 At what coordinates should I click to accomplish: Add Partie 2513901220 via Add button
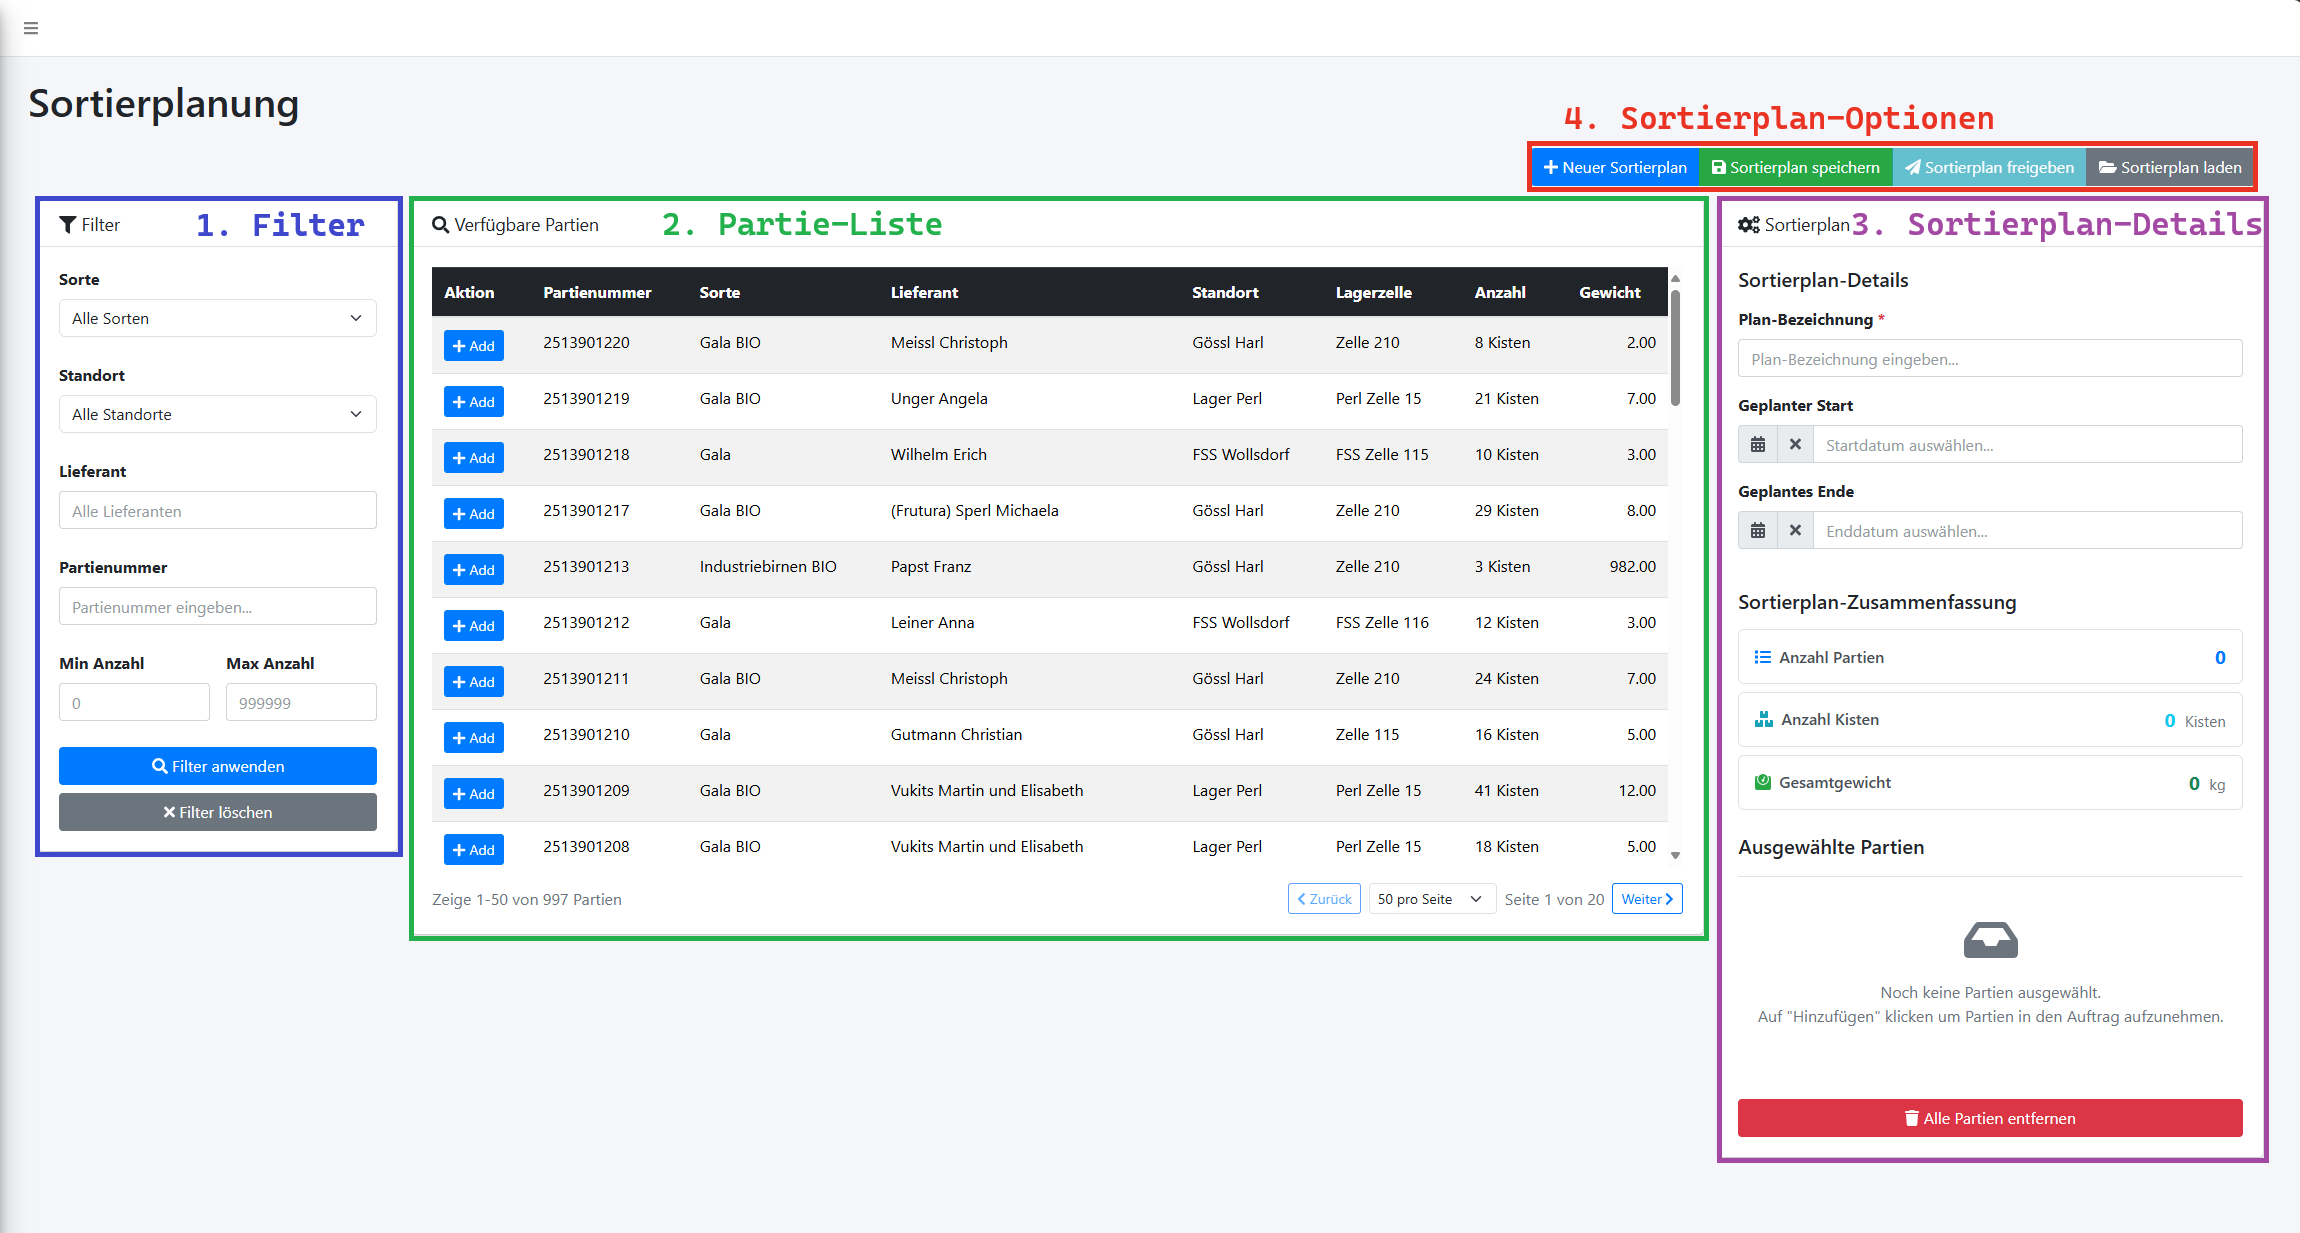click(x=473, y=346)
